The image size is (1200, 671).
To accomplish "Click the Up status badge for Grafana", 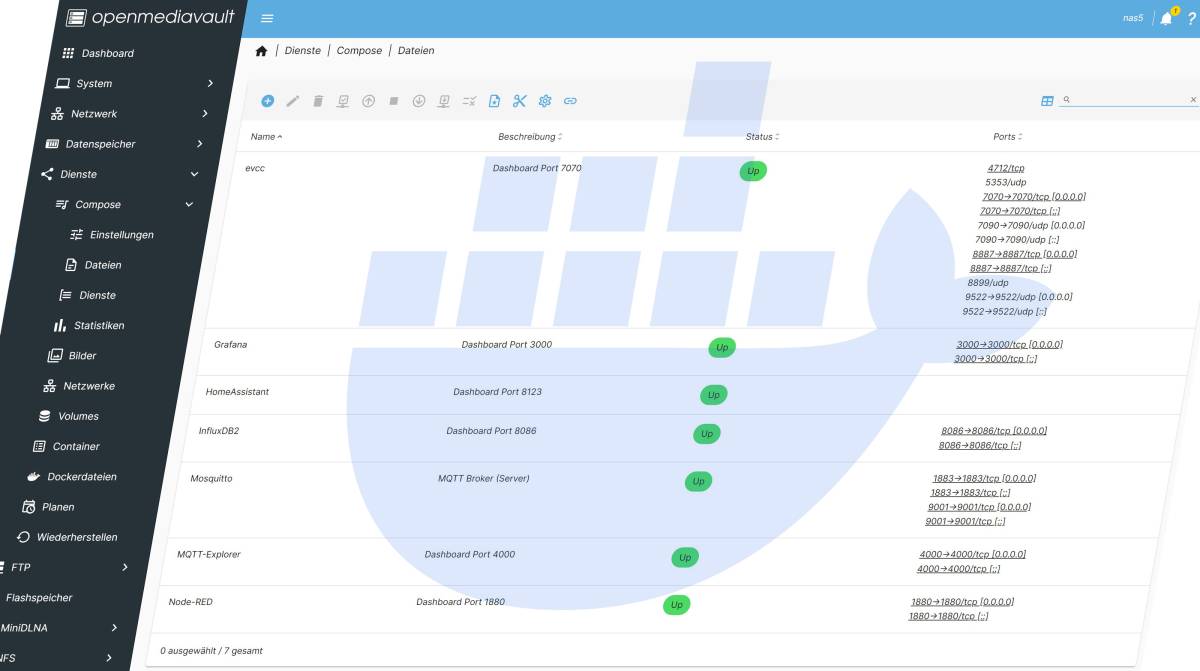I will tap(722, 348).
